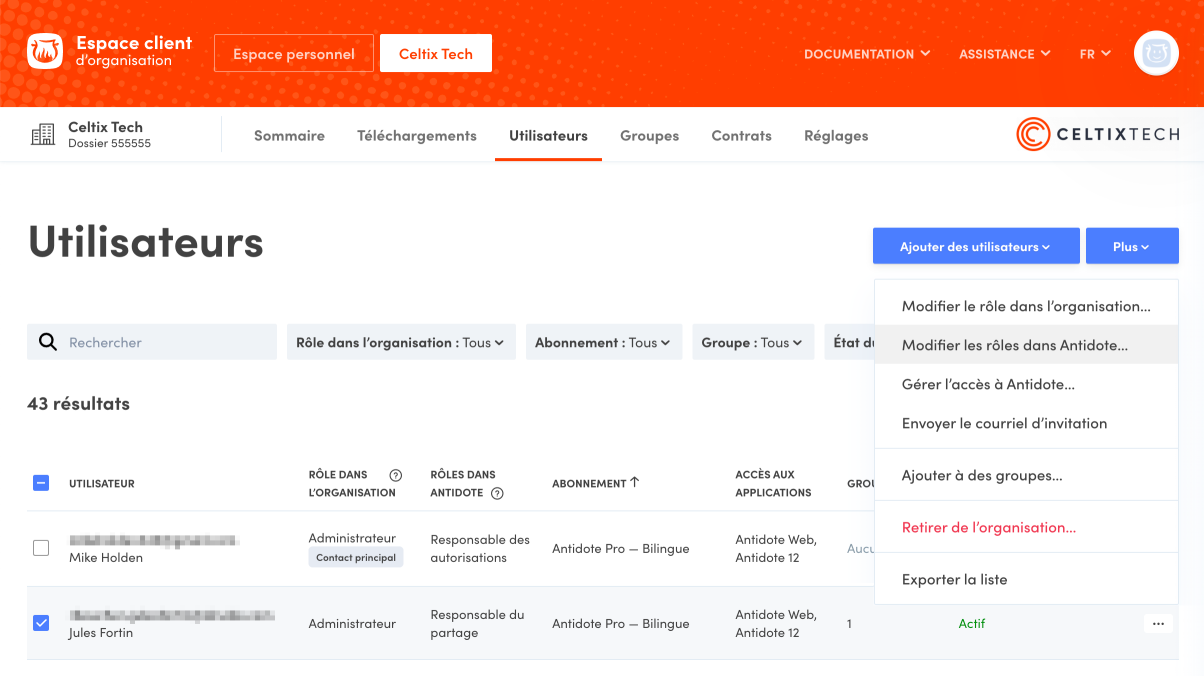Uncheck the box for Jules Fortin
1204x676 pixels.
[x=41, y=623]
